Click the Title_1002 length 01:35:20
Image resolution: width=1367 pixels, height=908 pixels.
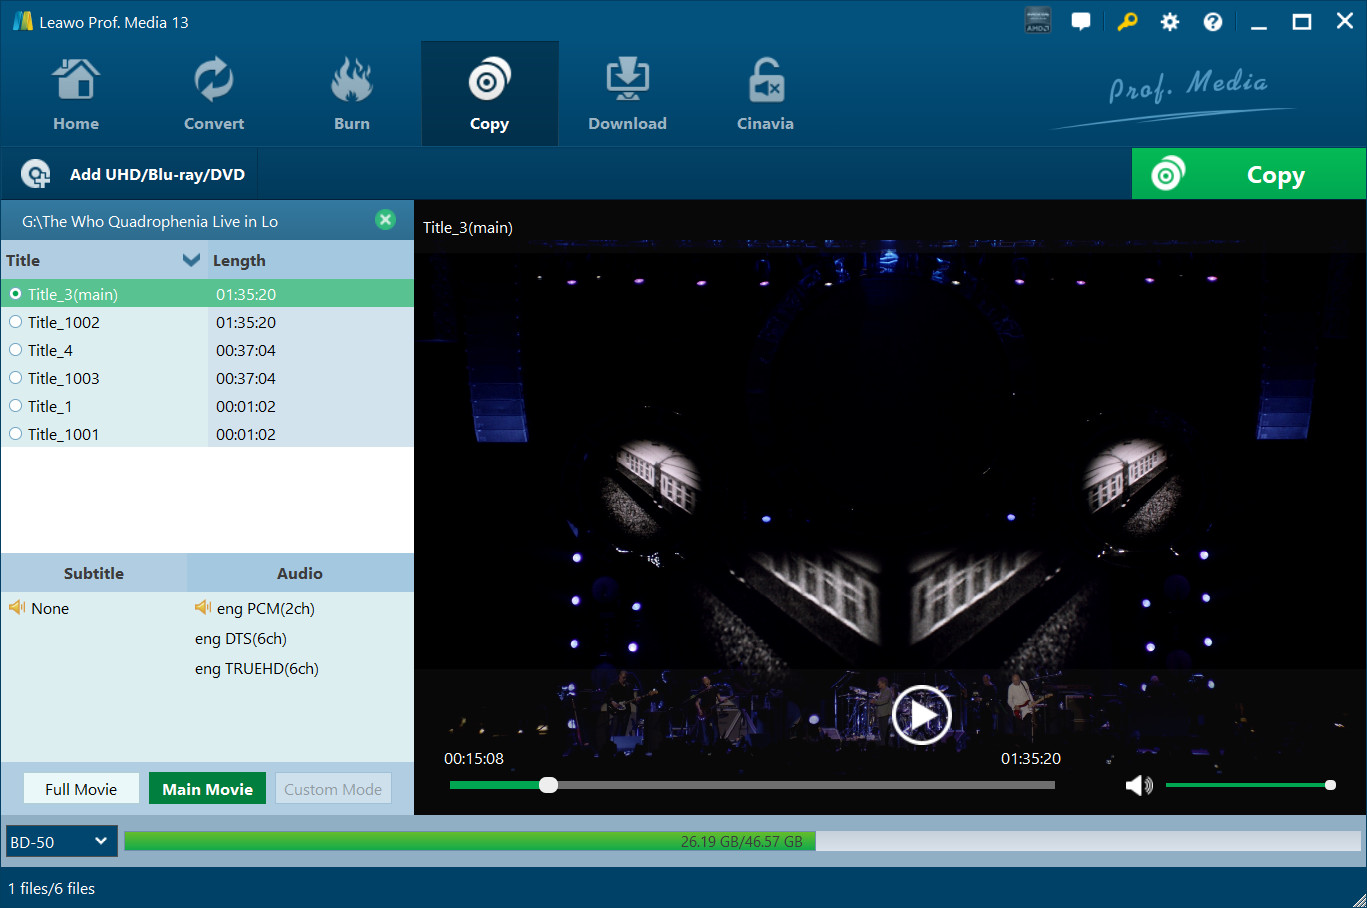(x=246, y=322)
